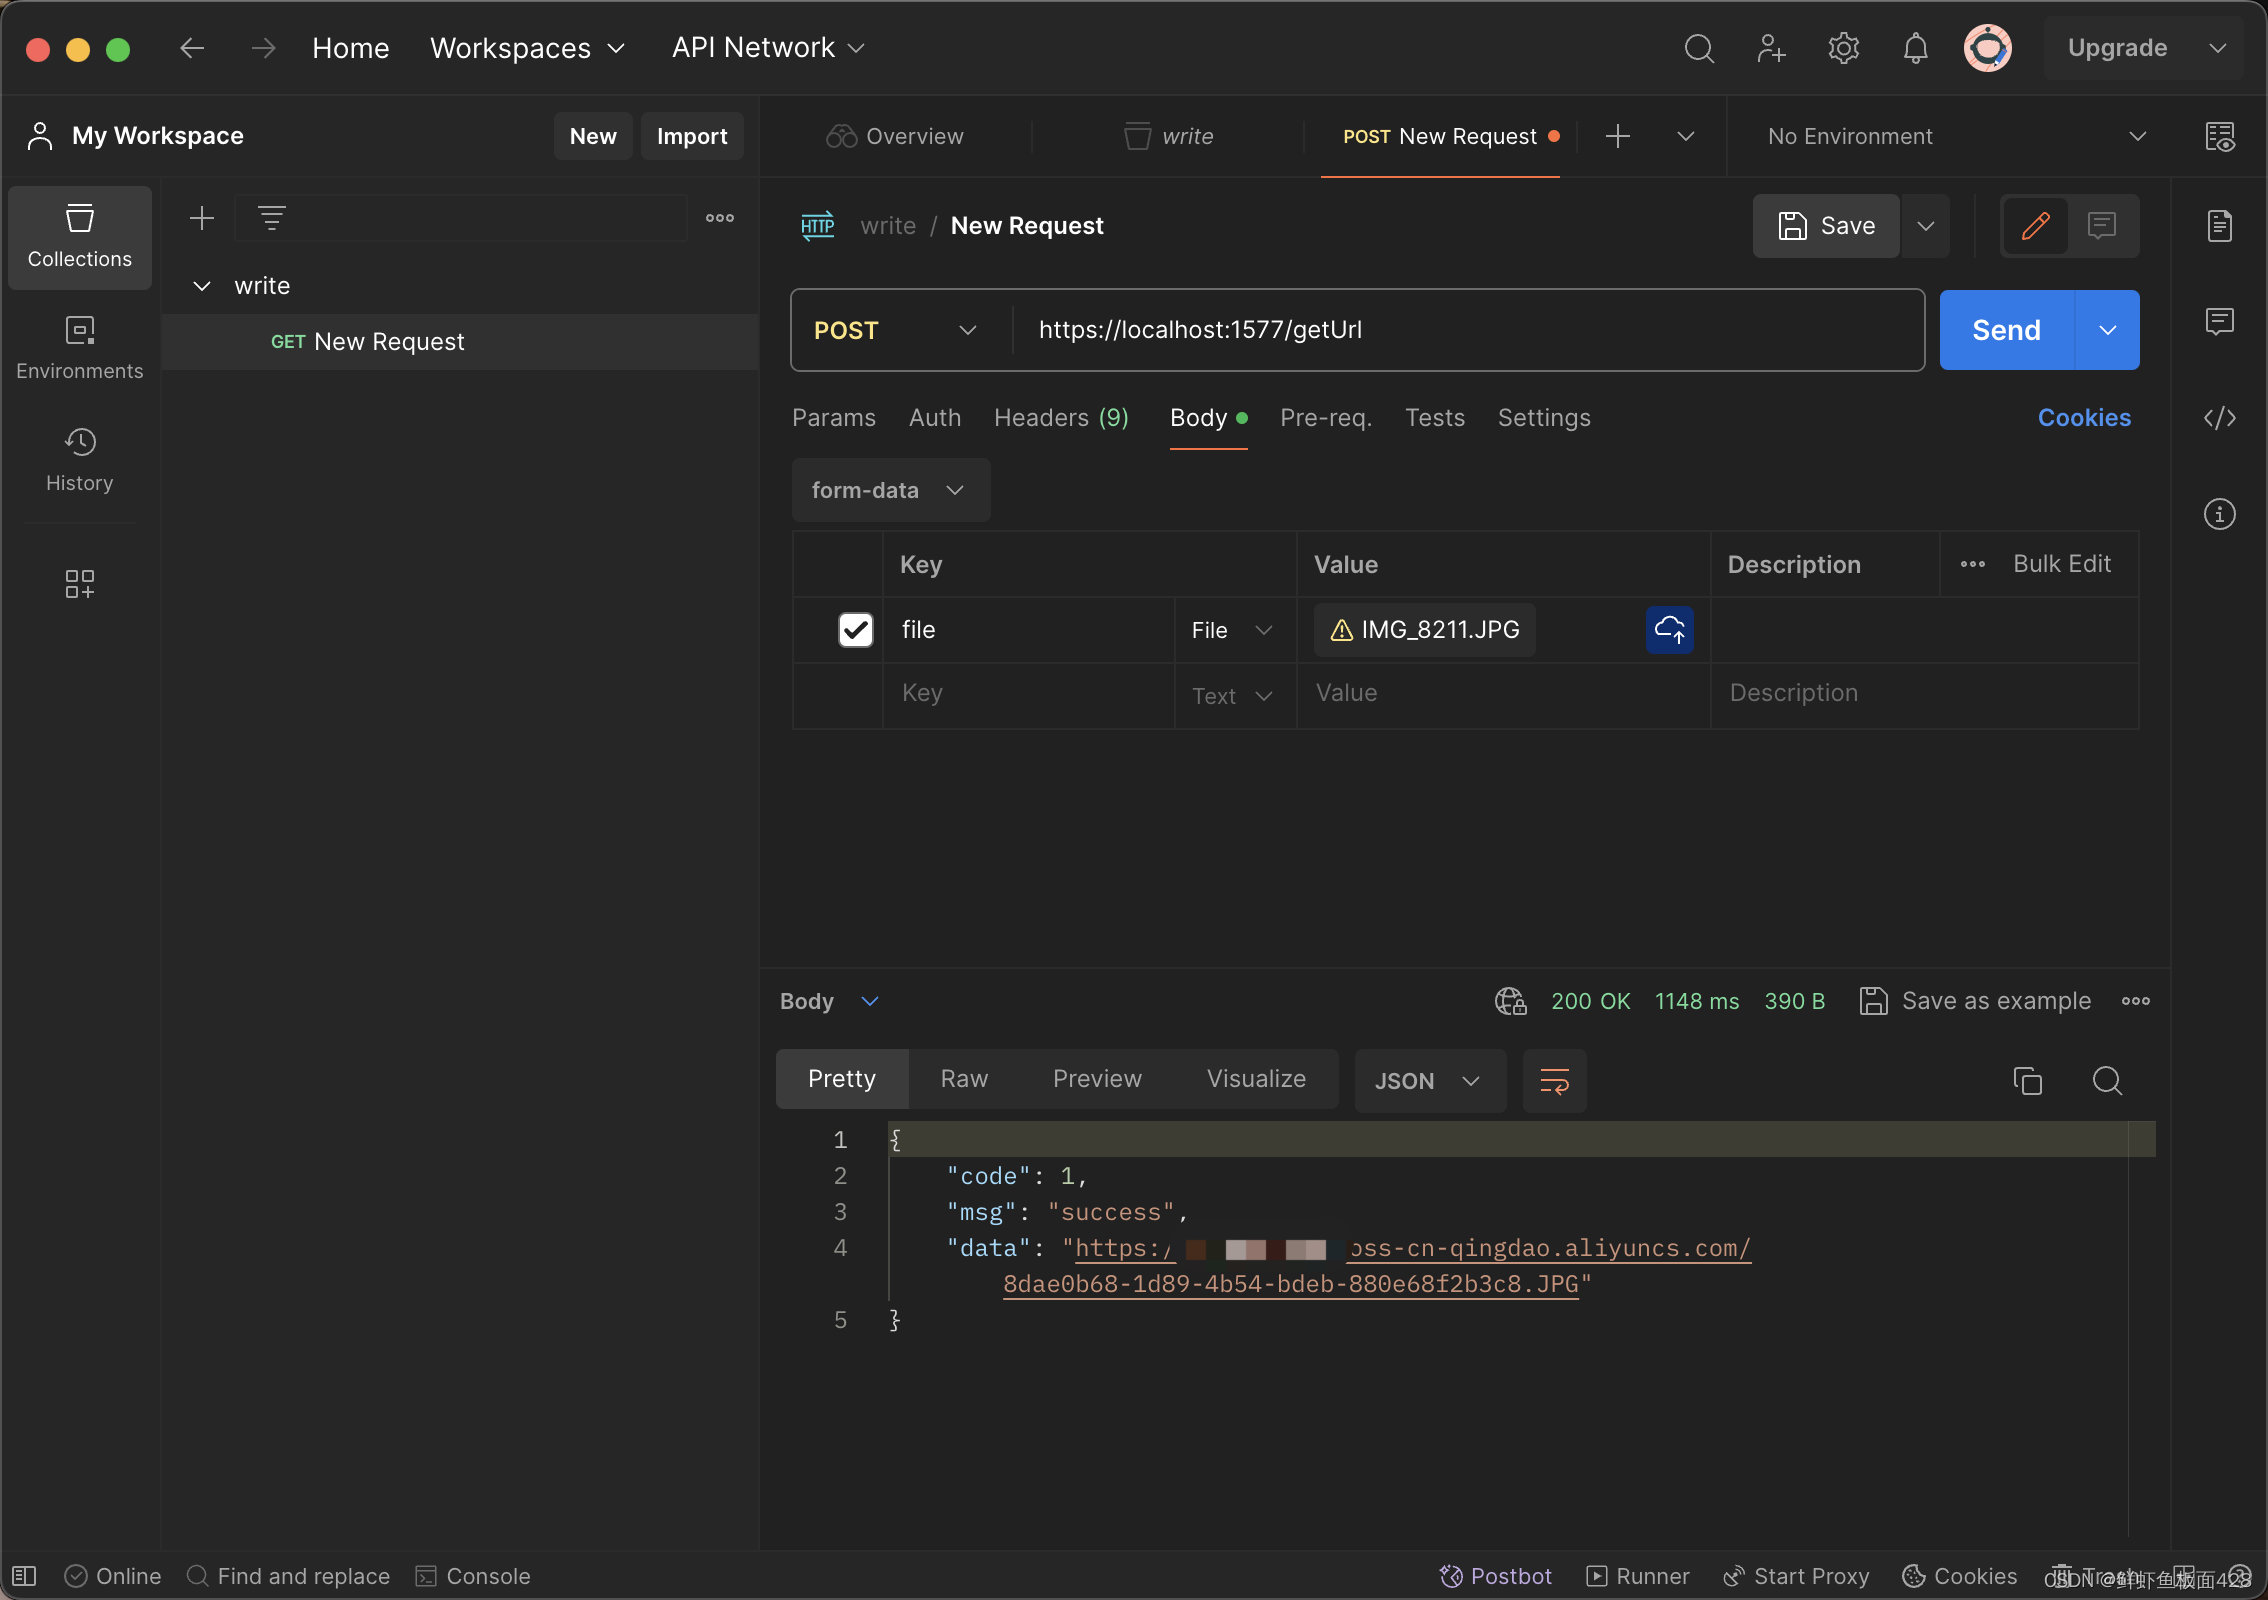
Task: Switch response view to Raw
Action: pos(964,1079)
